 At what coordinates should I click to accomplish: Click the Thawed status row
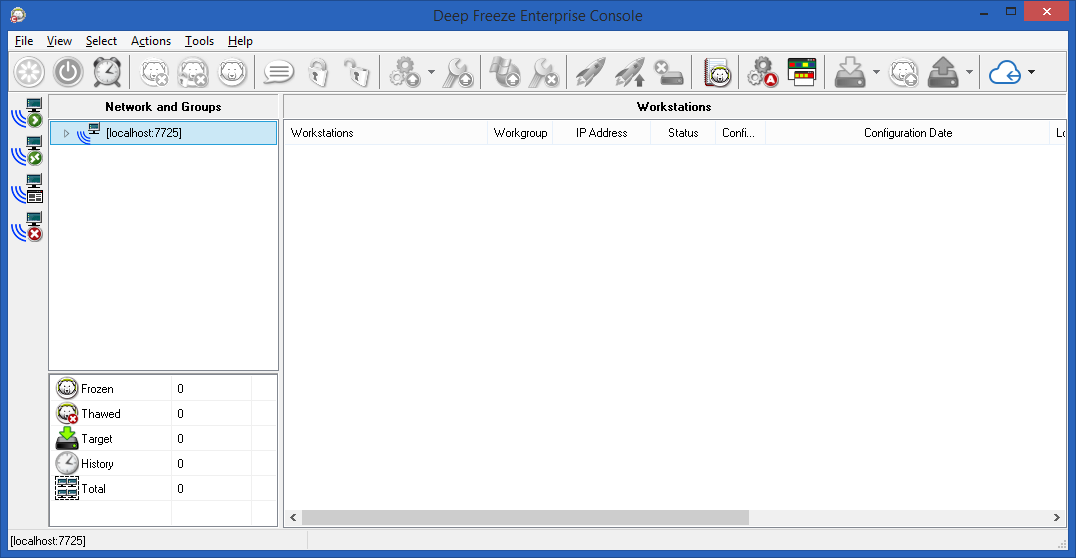click(163, 414)
